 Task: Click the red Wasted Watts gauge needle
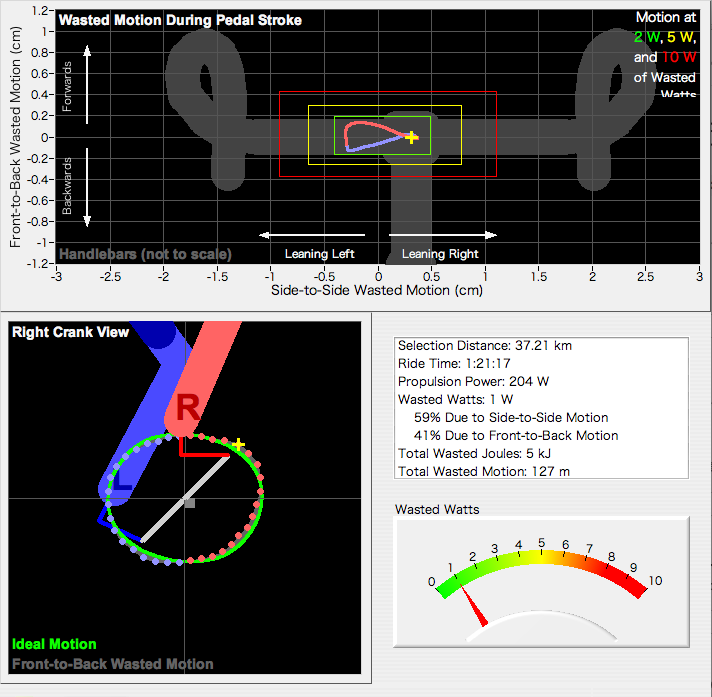[x=474, y=606]
